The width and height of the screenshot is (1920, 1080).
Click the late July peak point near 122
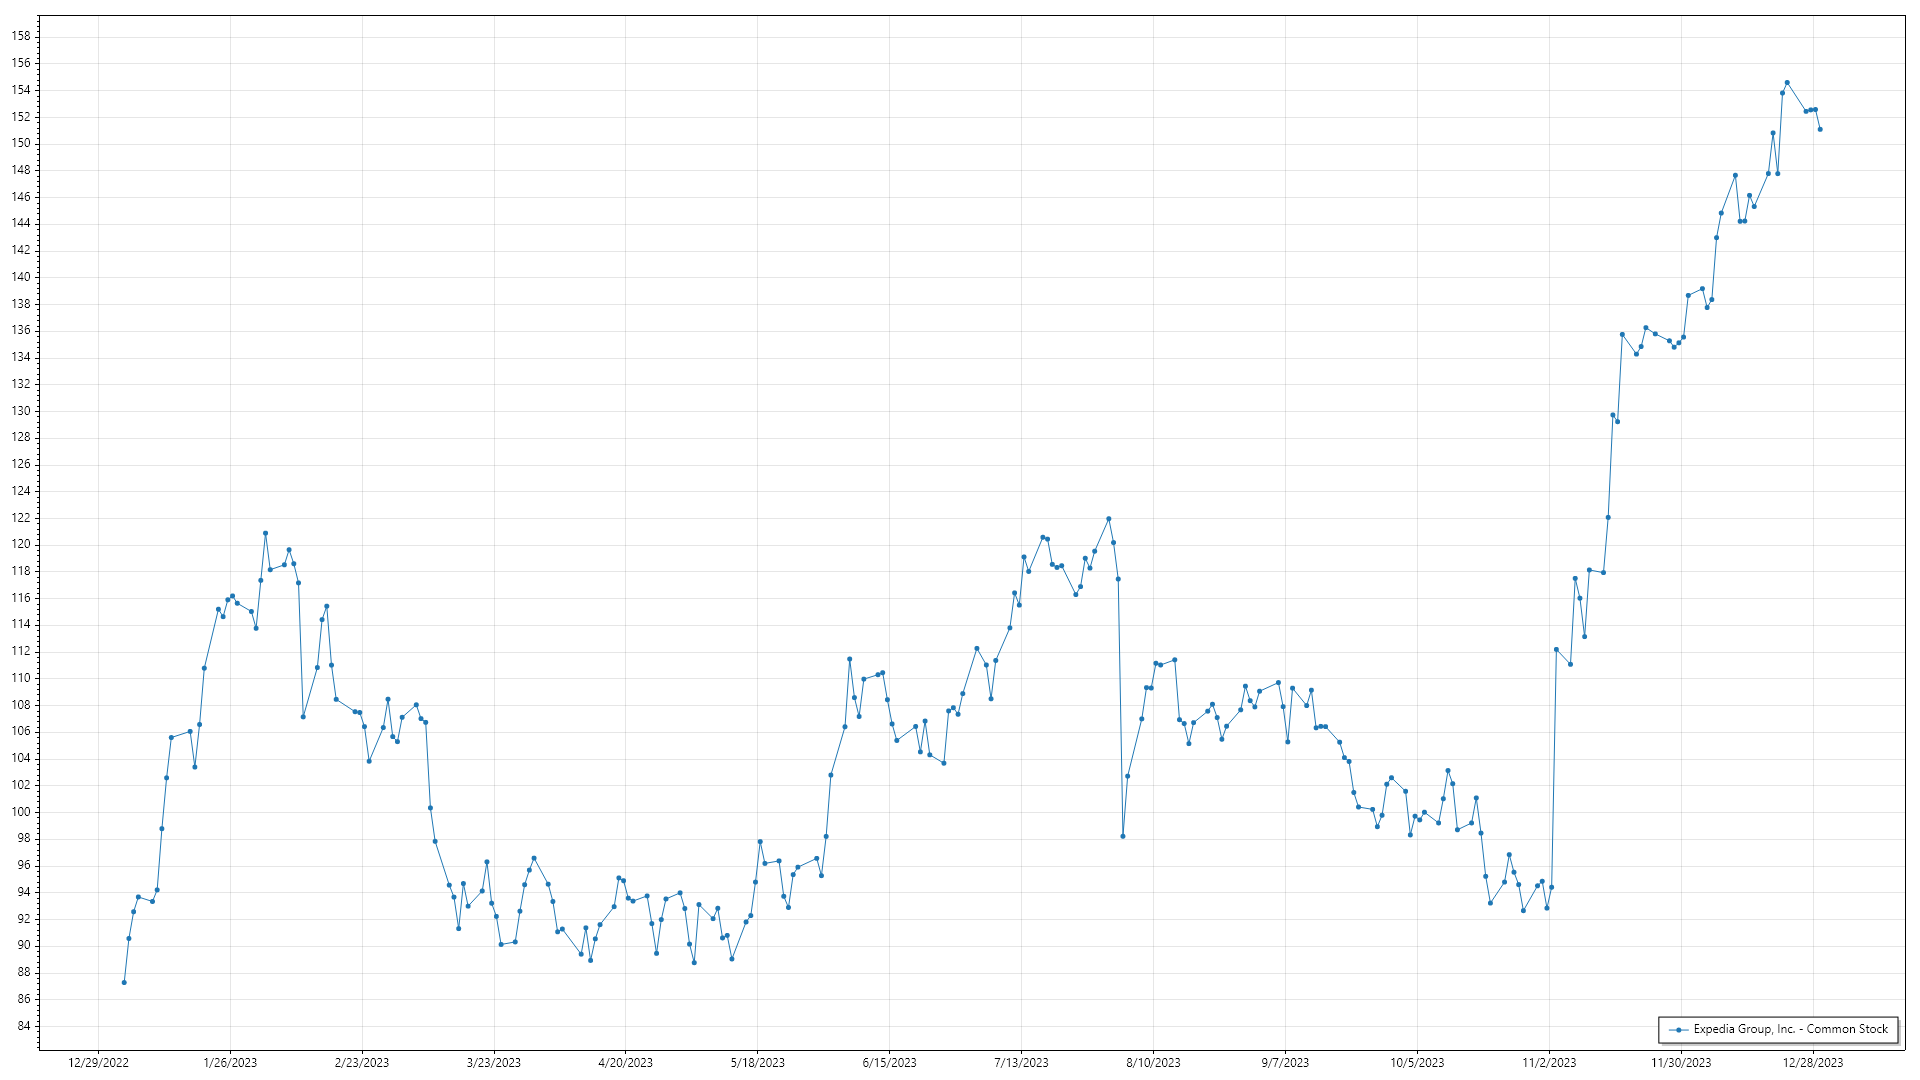coord(1109,519)
